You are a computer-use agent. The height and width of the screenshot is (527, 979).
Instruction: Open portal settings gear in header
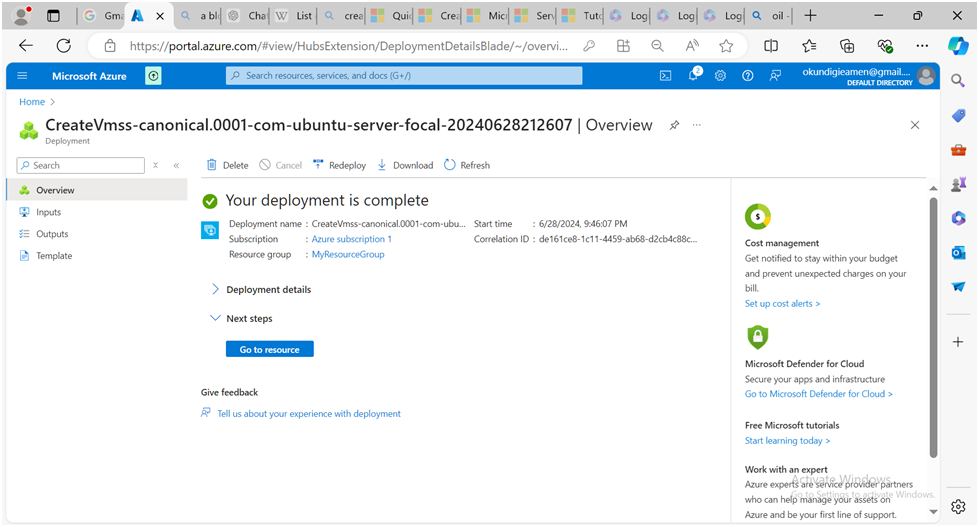720,76
